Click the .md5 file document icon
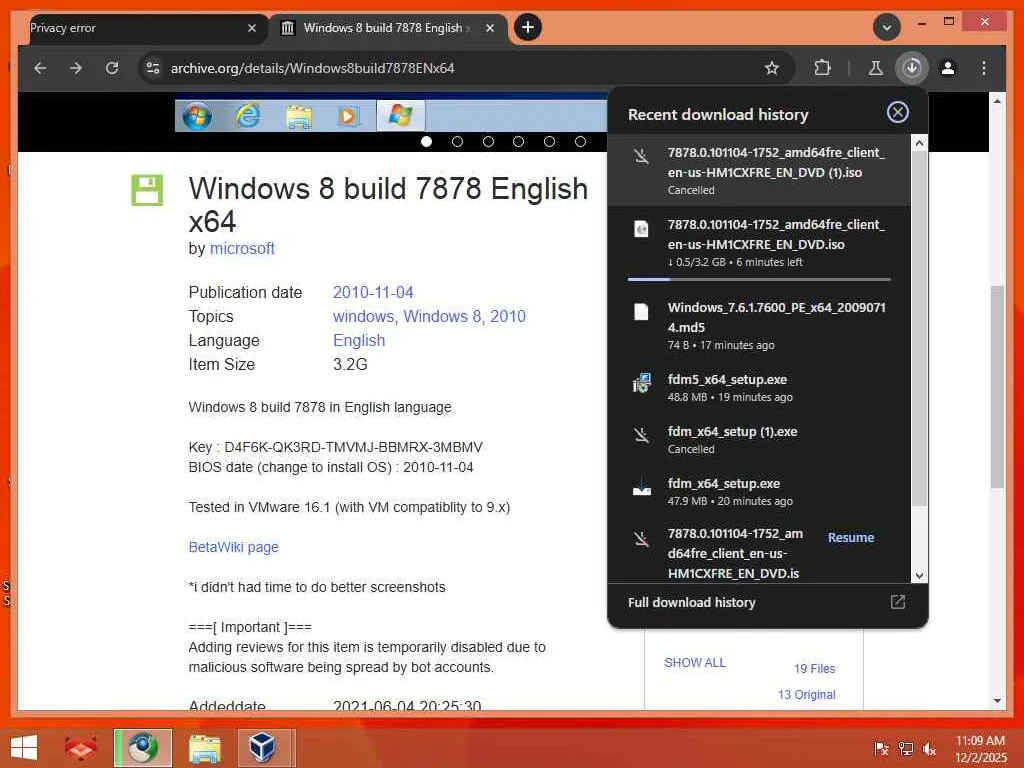Screen dimensions: 1024x768 coord(641,312)
